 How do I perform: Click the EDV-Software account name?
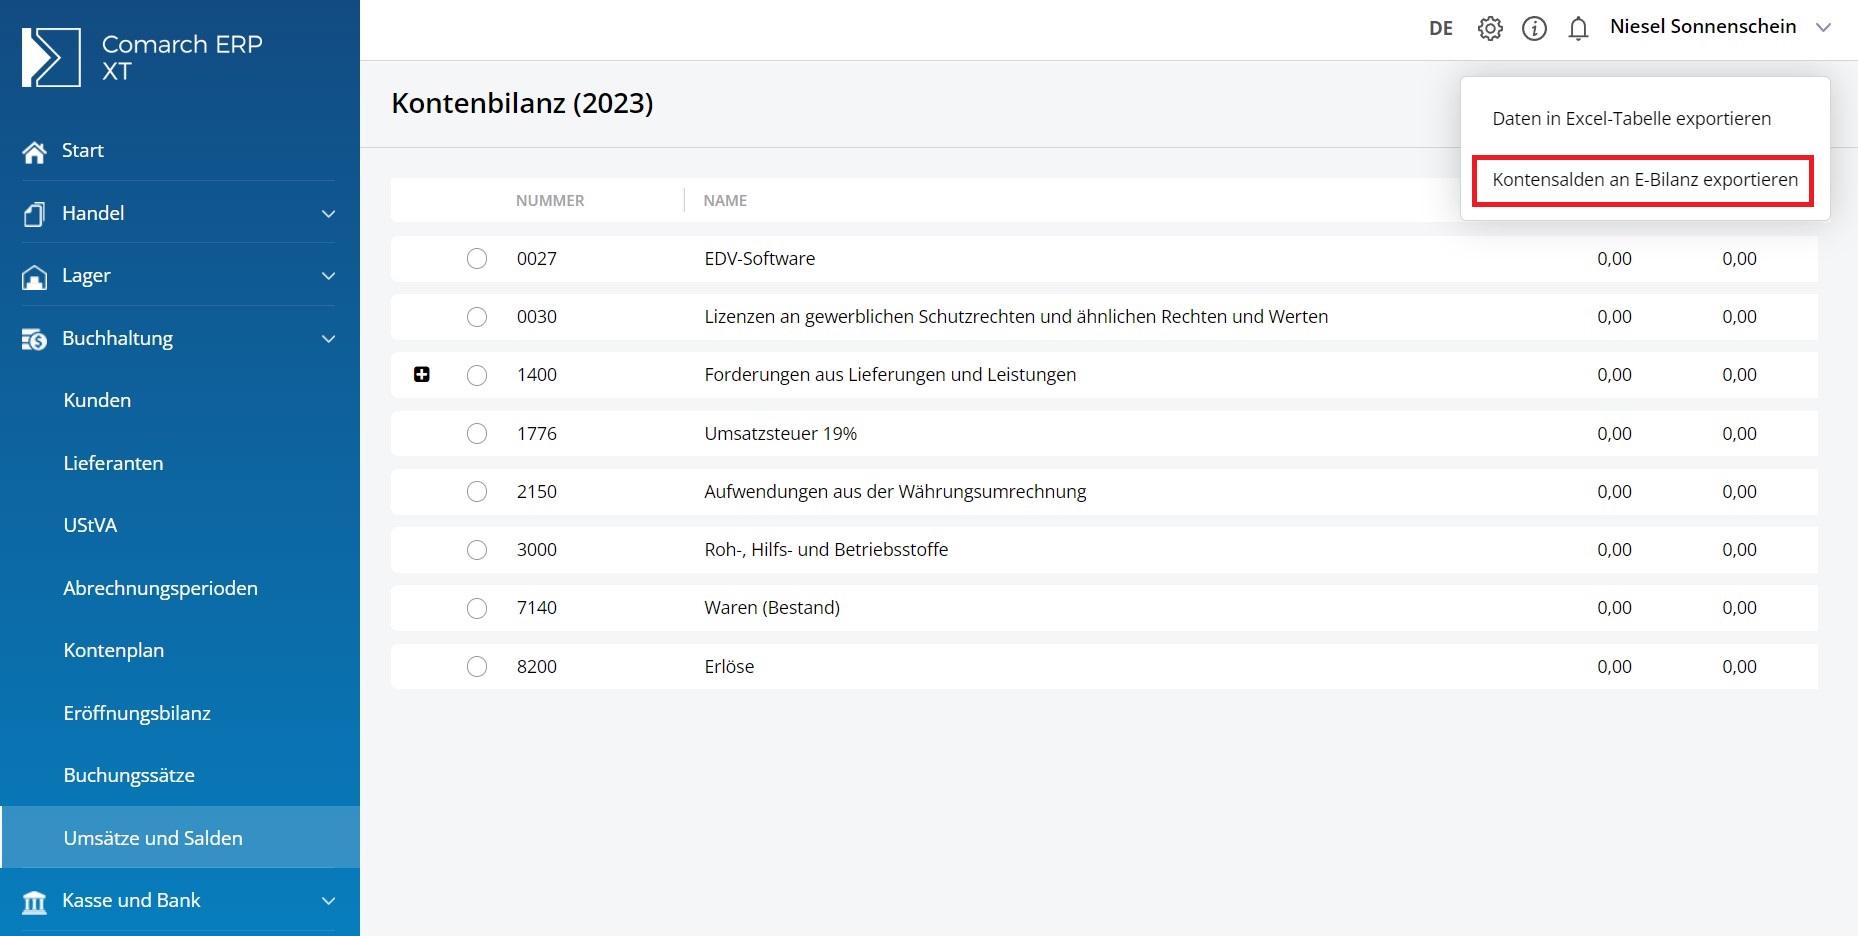click(759, 258)
